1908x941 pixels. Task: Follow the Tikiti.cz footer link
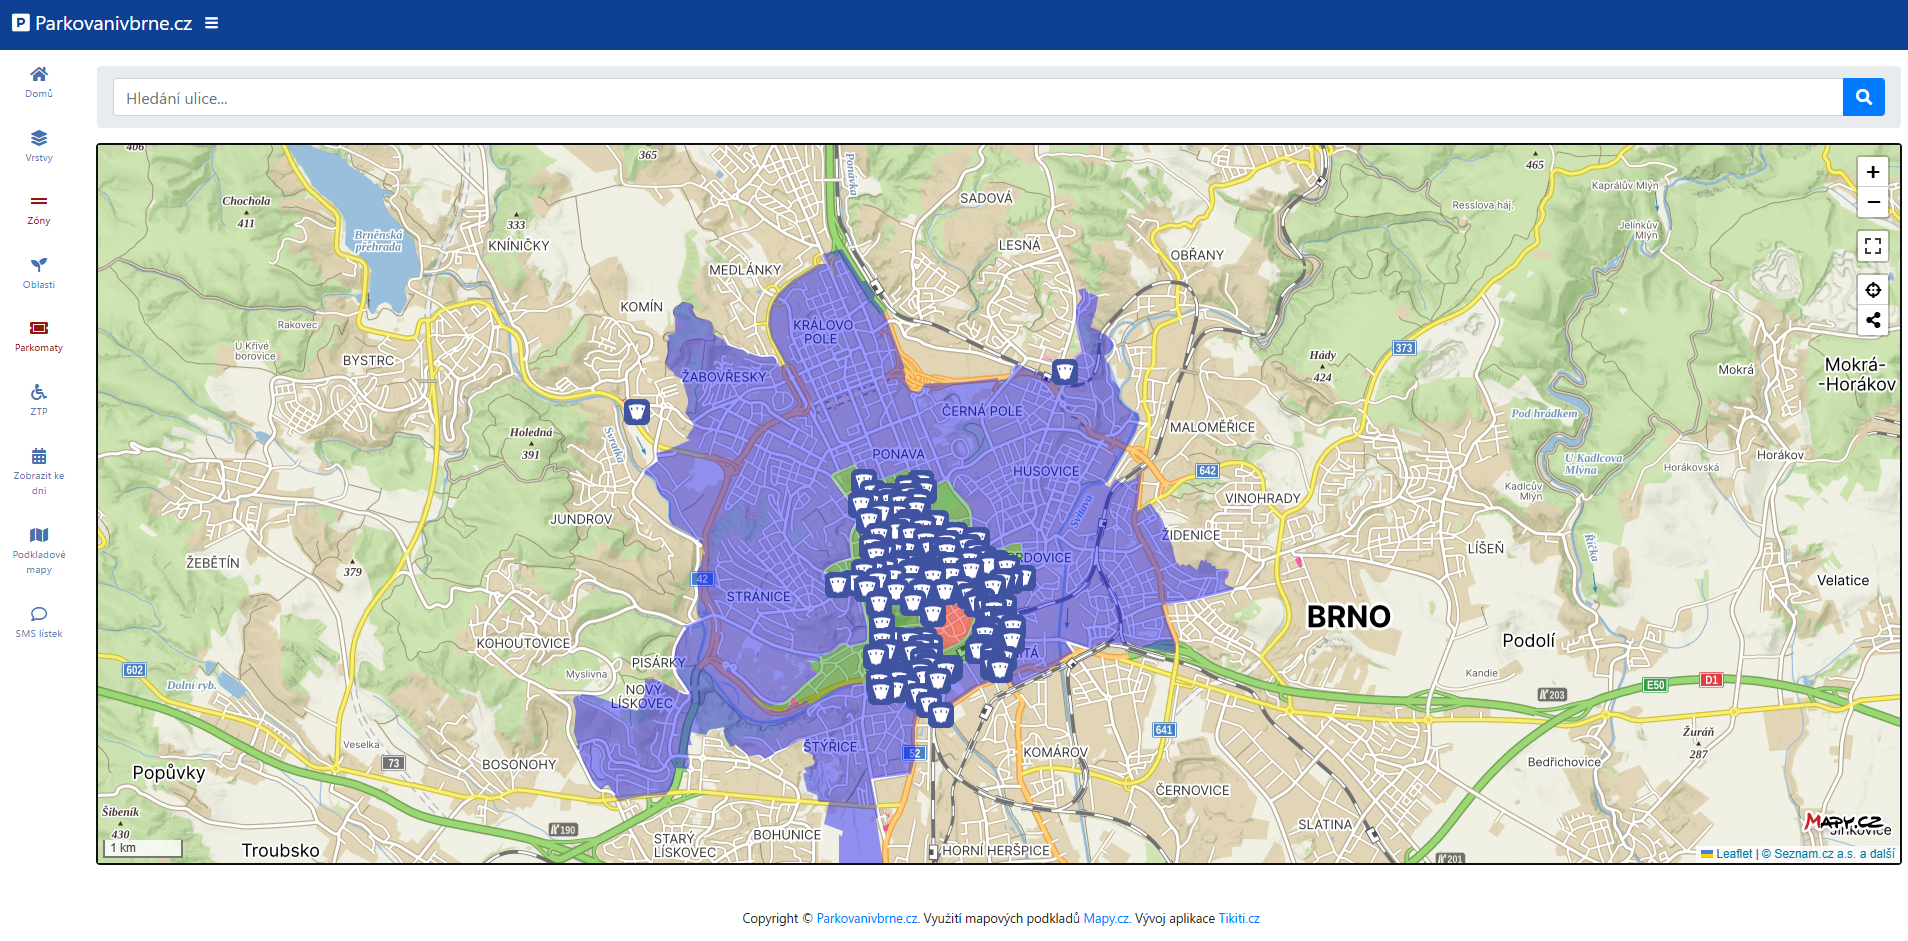1239,918
